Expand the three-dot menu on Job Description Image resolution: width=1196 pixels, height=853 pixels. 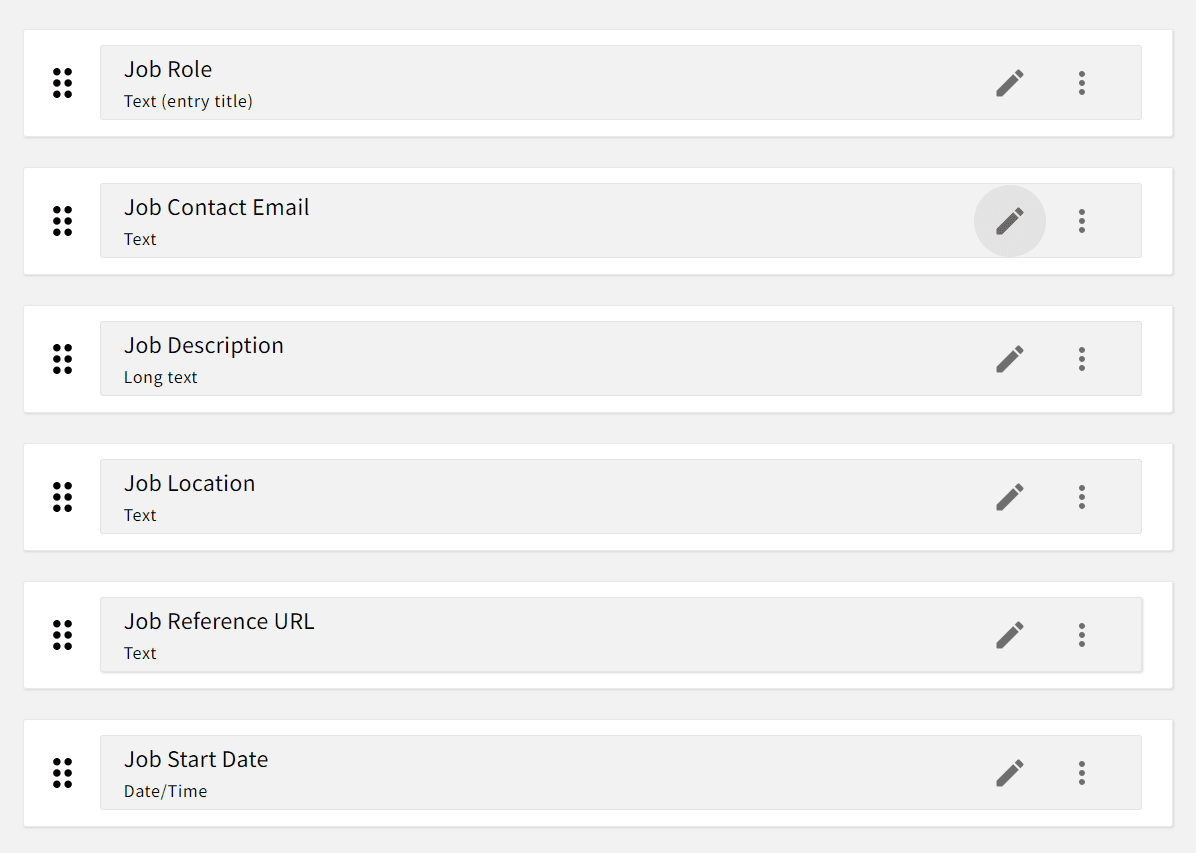(1082, 358)
